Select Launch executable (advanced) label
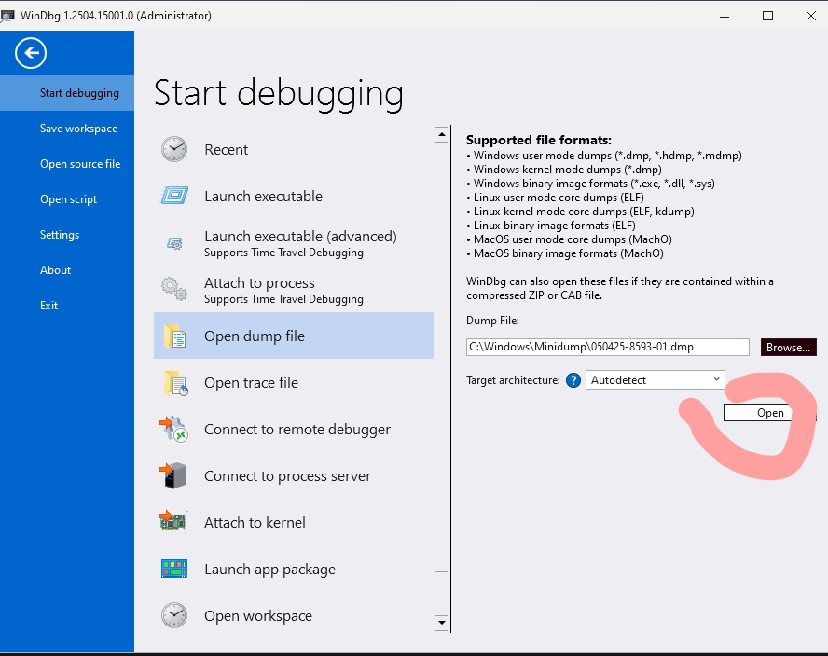The width and height of the screenshot is (828, 656). (x=300, y=236)
